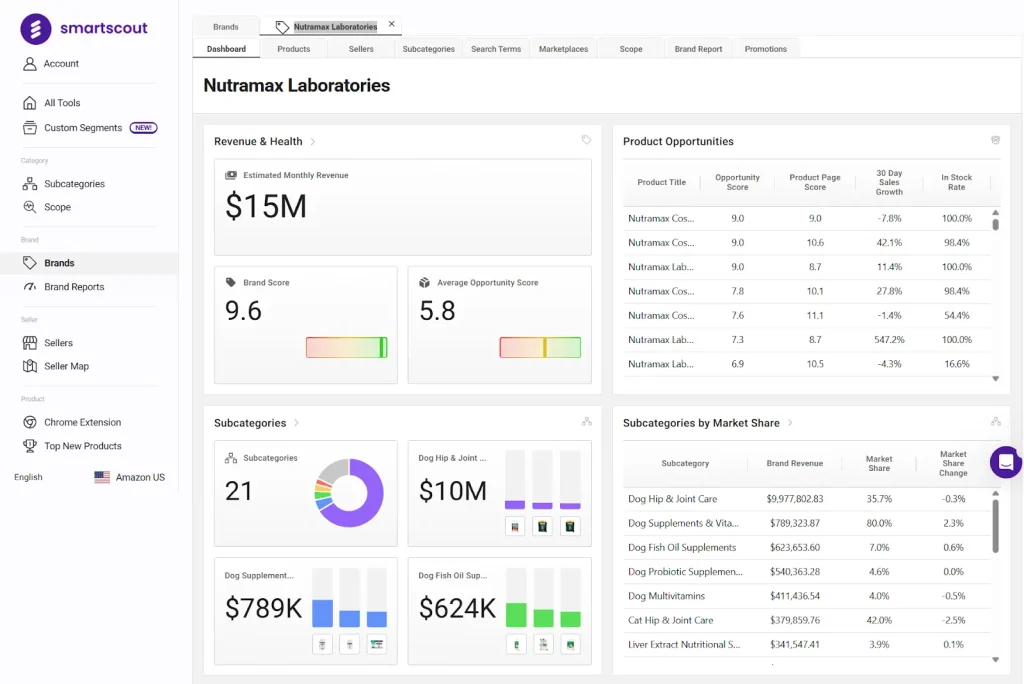Viewport: 1024px width, 684px height.
Task: Click second product thumbnail under Dog Fish Oil card
Action: click(x=543, y=645)
